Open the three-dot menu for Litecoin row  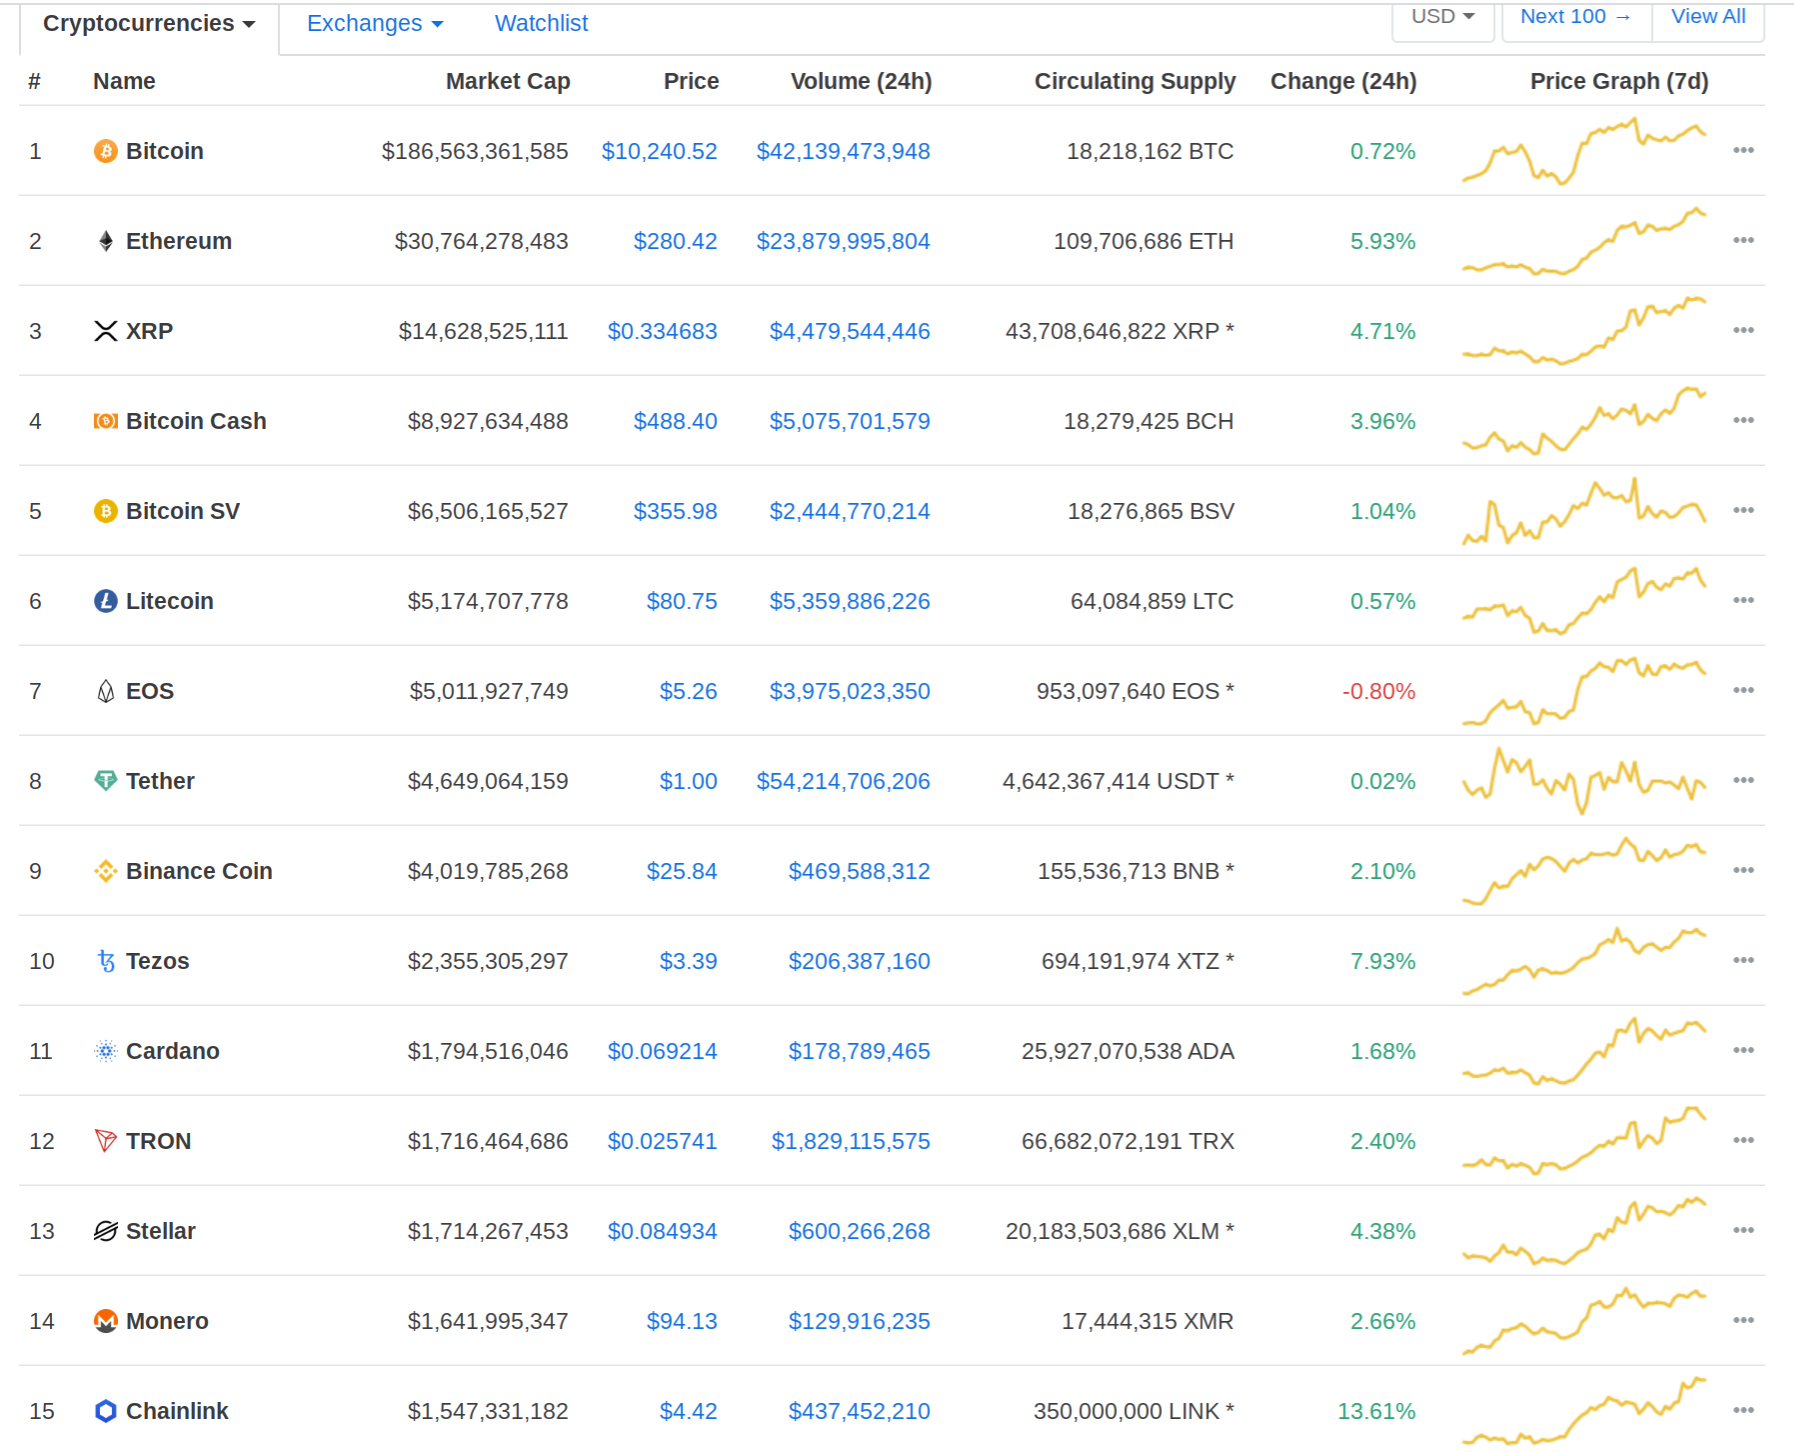[1744, 600]
